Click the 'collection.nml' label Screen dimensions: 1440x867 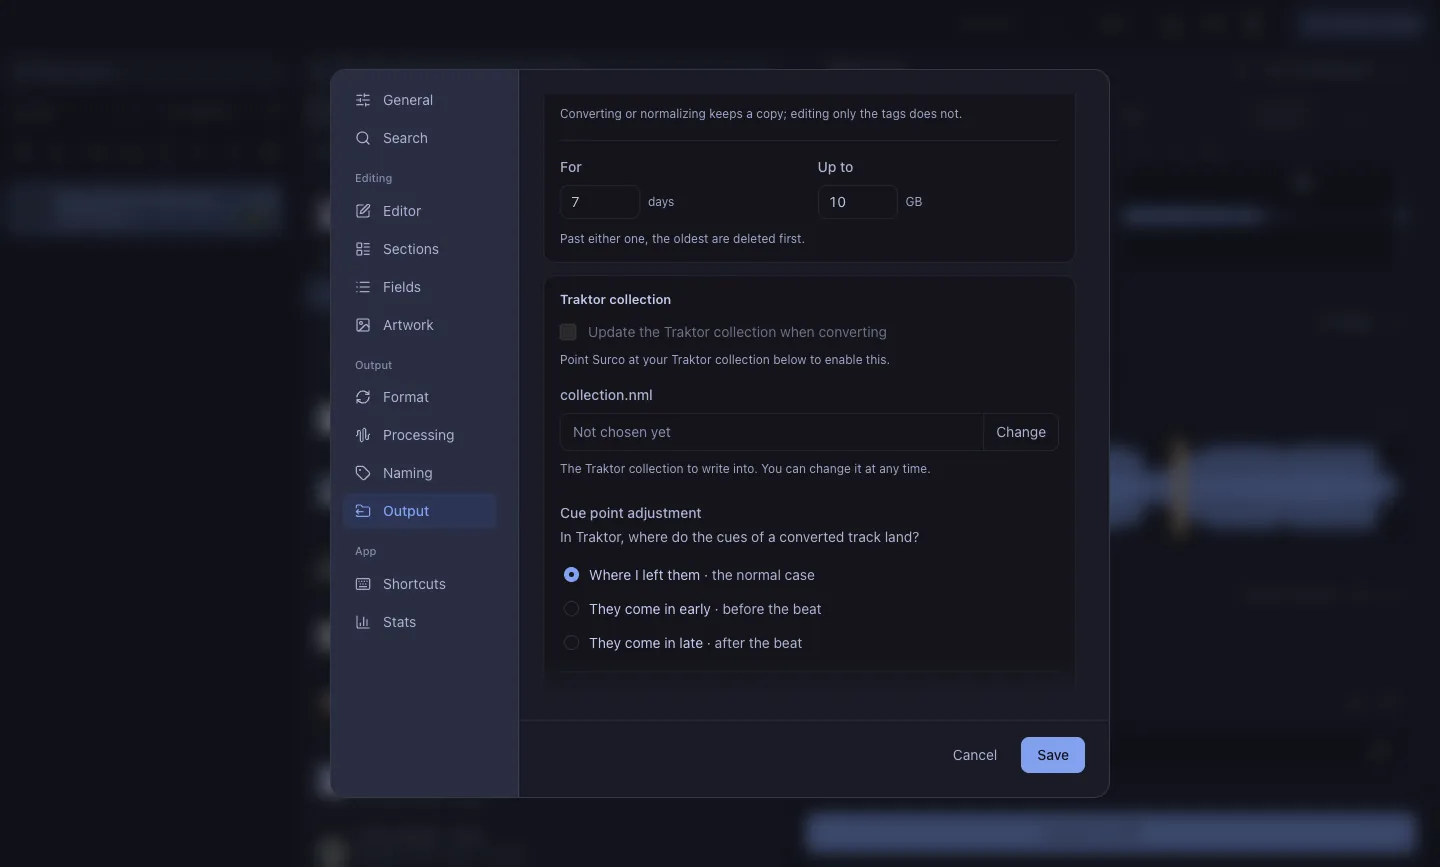[606, 395]
